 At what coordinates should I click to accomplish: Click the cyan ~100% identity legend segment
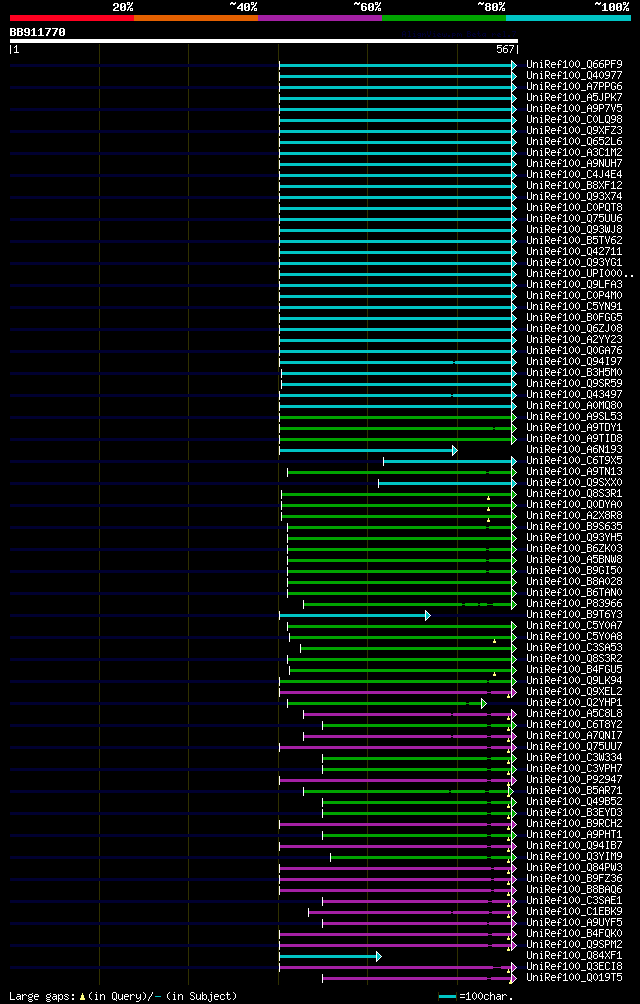click(x=568, y=17)
